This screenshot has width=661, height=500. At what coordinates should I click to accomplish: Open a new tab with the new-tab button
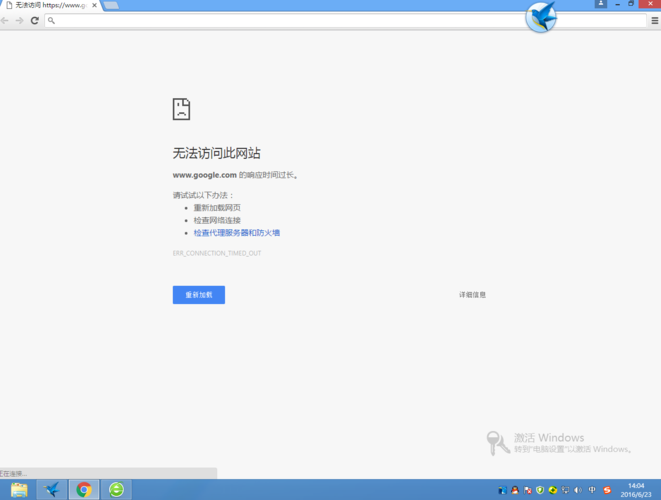pyautogui.click(x=111, y=5)
